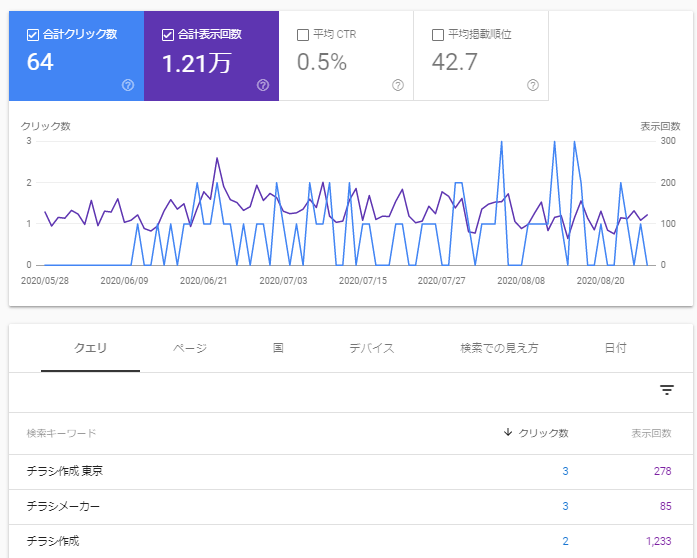Open help icon on 合計クリック数 card
The width and height of the screenshot is (697, 558).
(128, 85)
